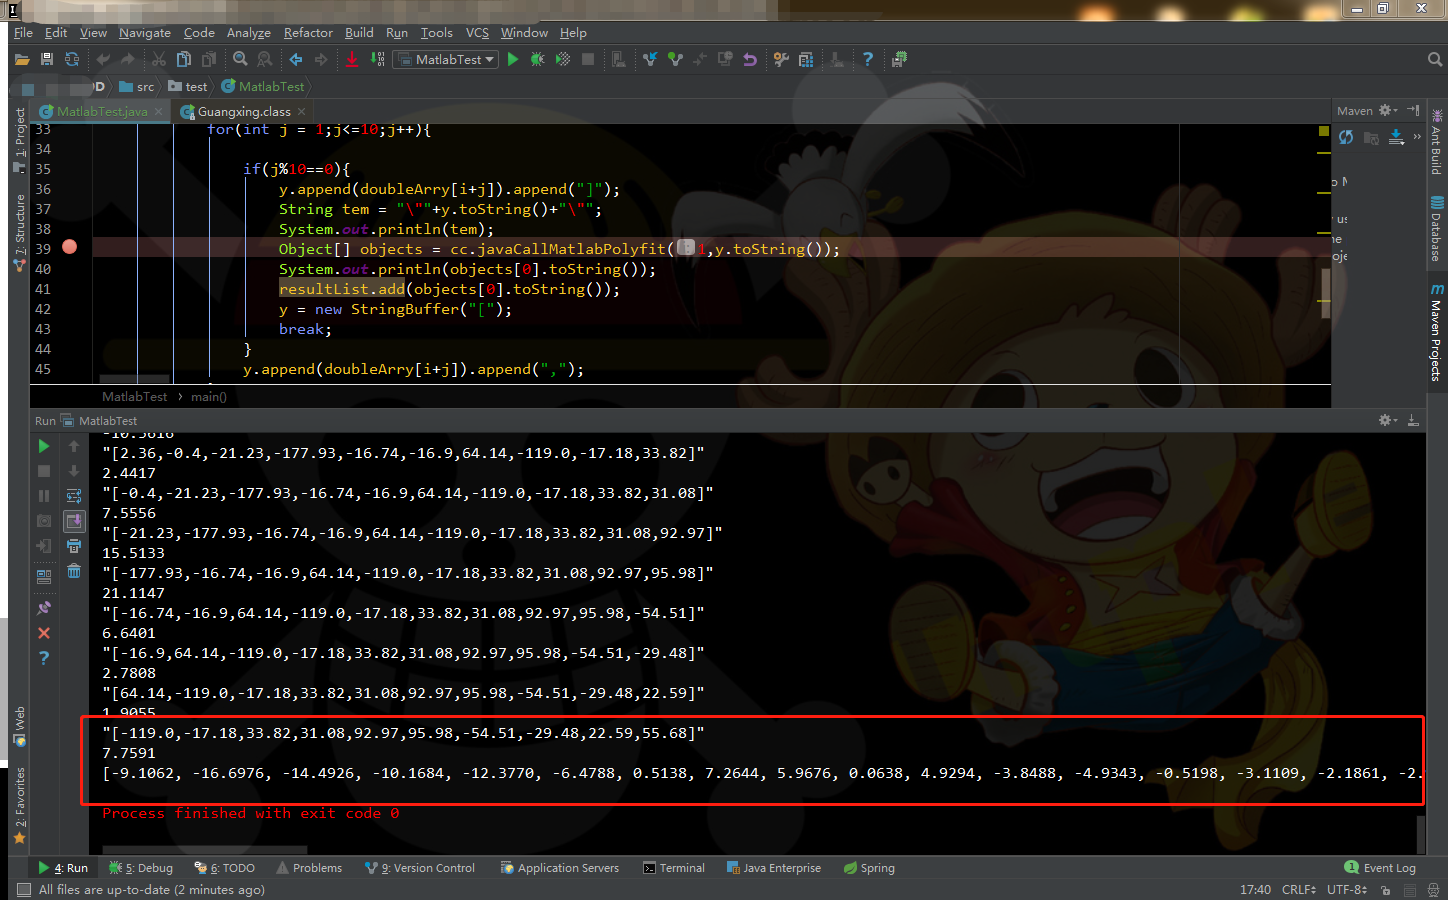Click the Run with Coverage icon
Viewport: 1448px width, 900px height.
(563, 60)
